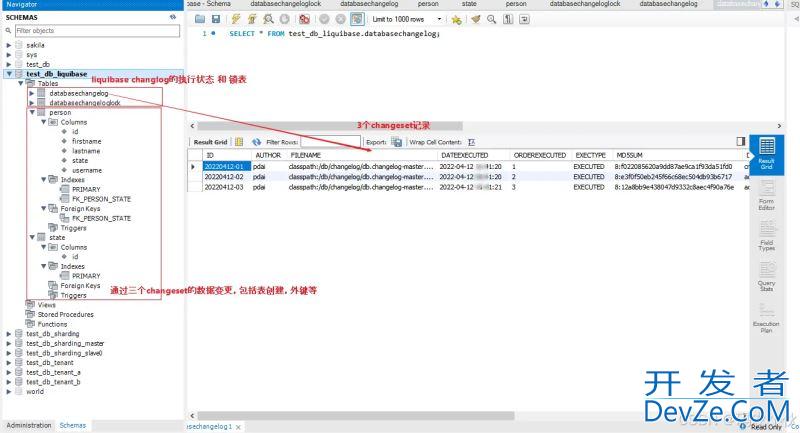800x433 pixels.
Task: Beautify the SQL query with the brush icon
Action: coord(476,19)
